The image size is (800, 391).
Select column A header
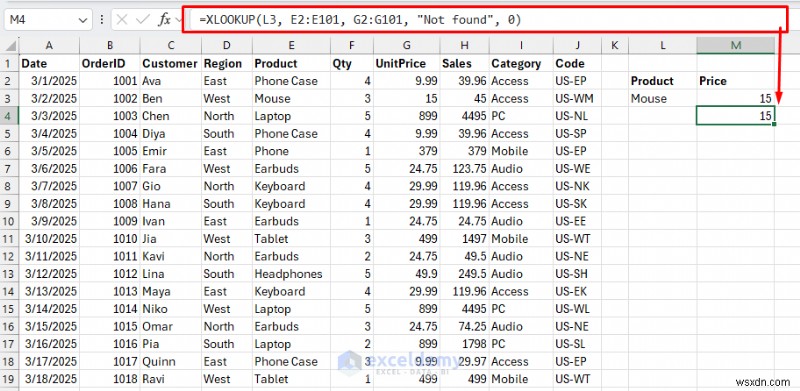point(49,46)
